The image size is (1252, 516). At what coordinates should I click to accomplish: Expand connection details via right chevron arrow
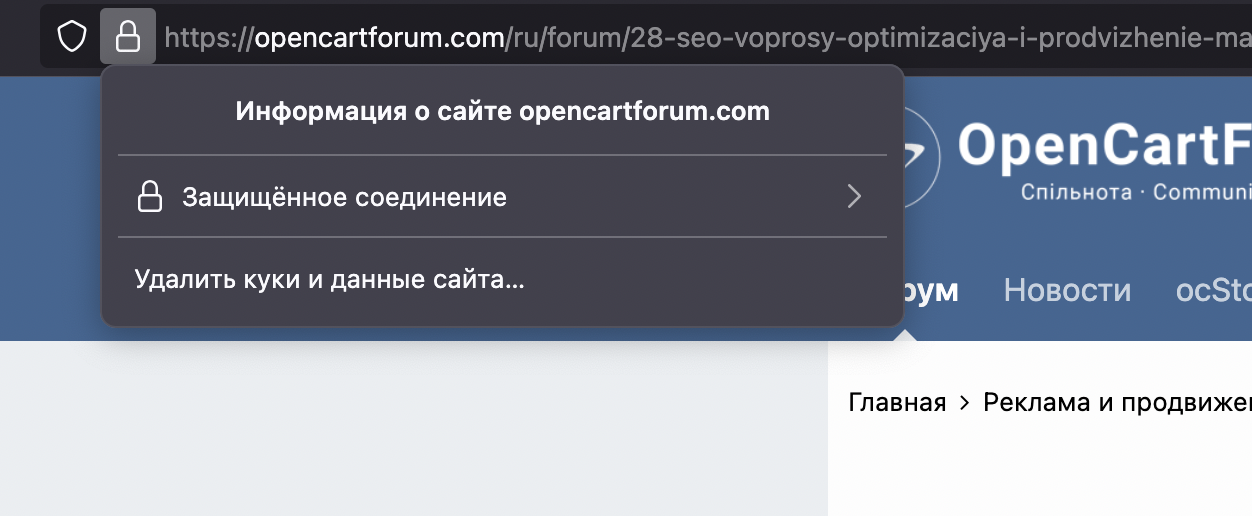[854, 196]
